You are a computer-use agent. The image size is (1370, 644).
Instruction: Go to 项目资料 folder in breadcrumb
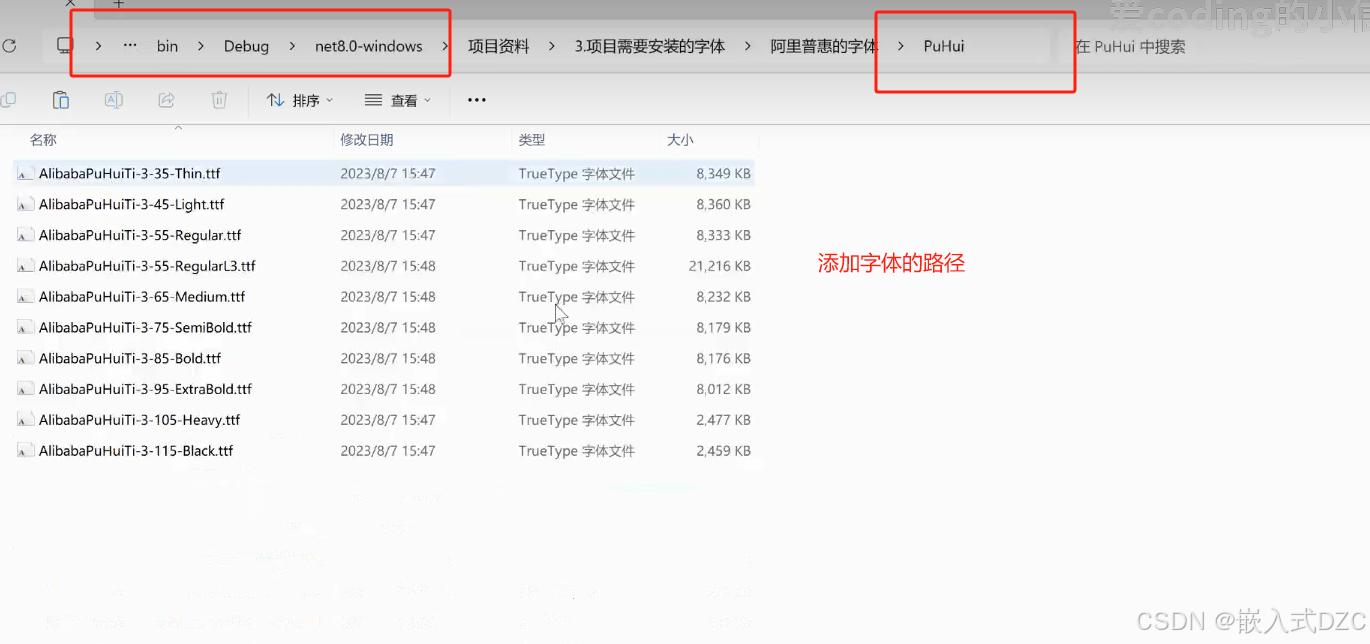(x=498, y=46)
